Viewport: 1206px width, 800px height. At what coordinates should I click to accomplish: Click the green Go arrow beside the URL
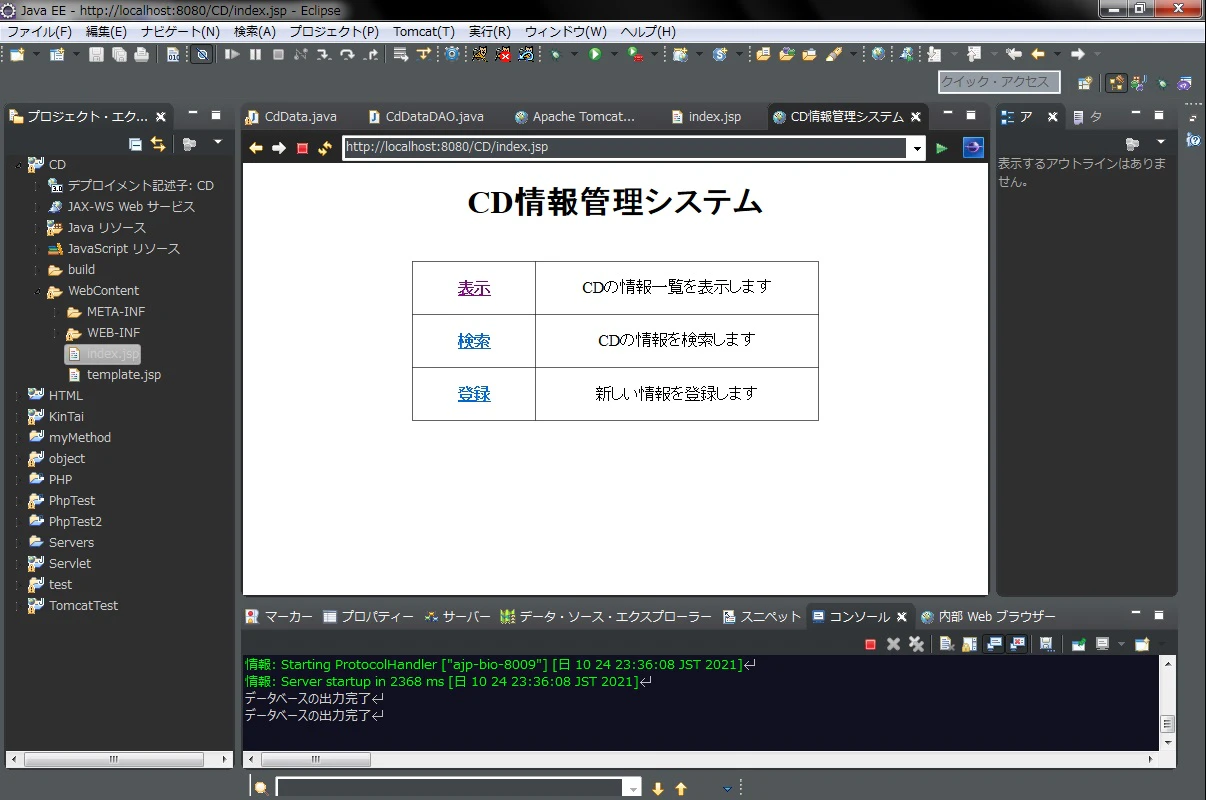(942, 148)
